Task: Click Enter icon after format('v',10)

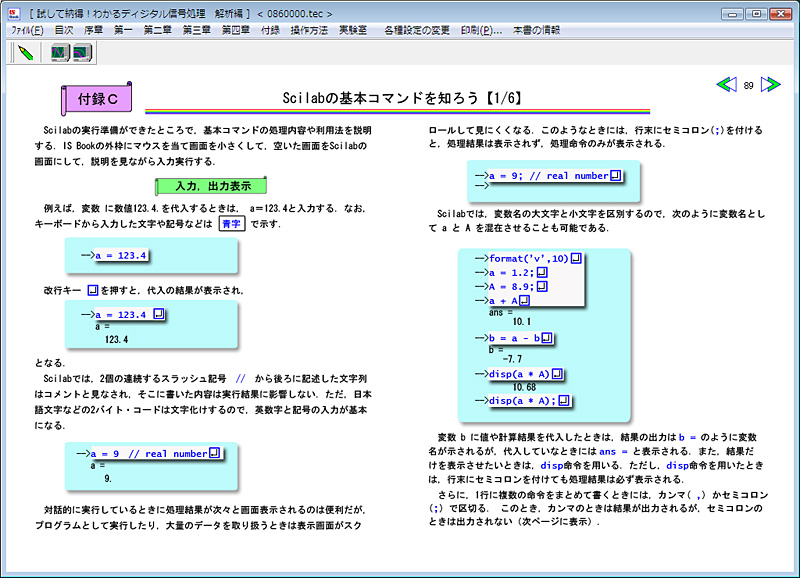Action: [x=576, y=258]
